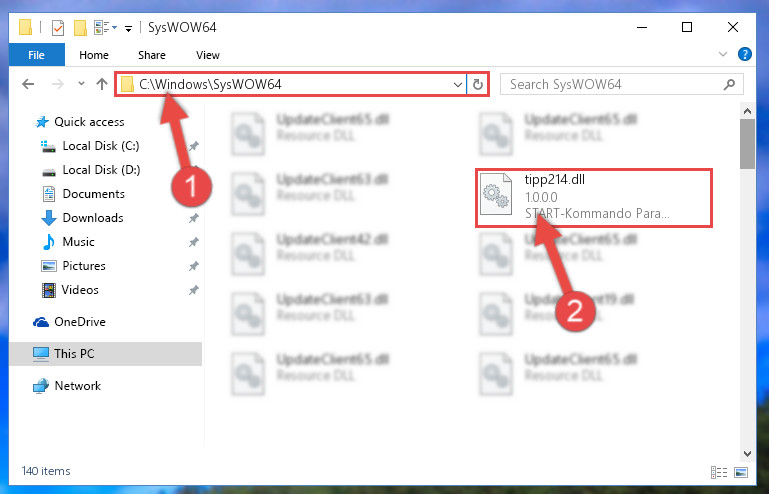
Task: Click the Up one level arrow
Action: pos(102,84)
